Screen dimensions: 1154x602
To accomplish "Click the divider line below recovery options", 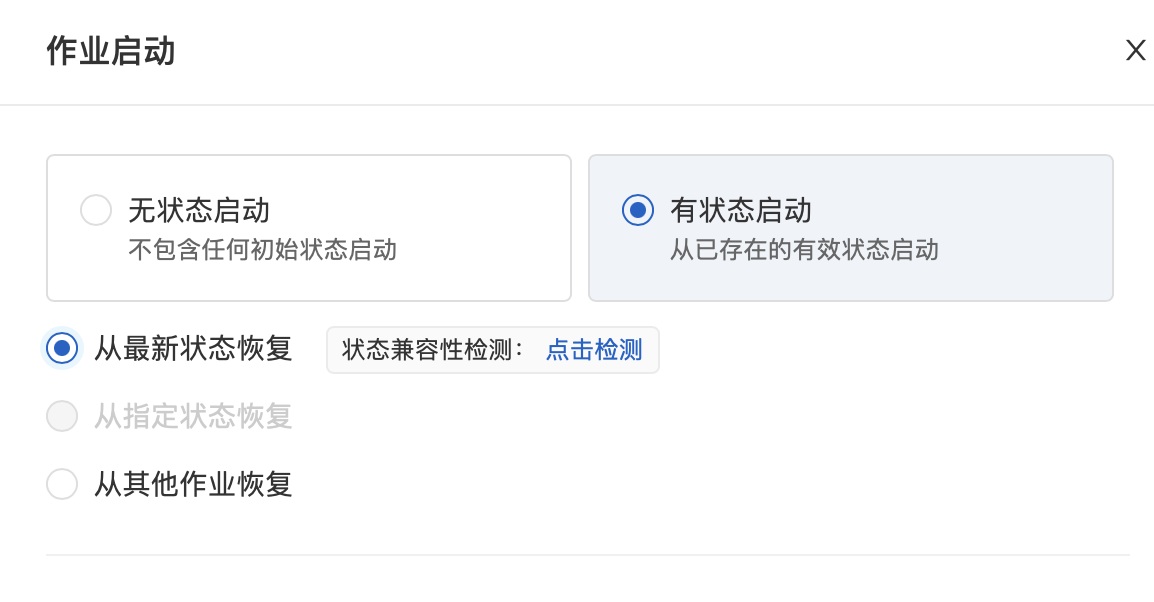I will 588,555.
